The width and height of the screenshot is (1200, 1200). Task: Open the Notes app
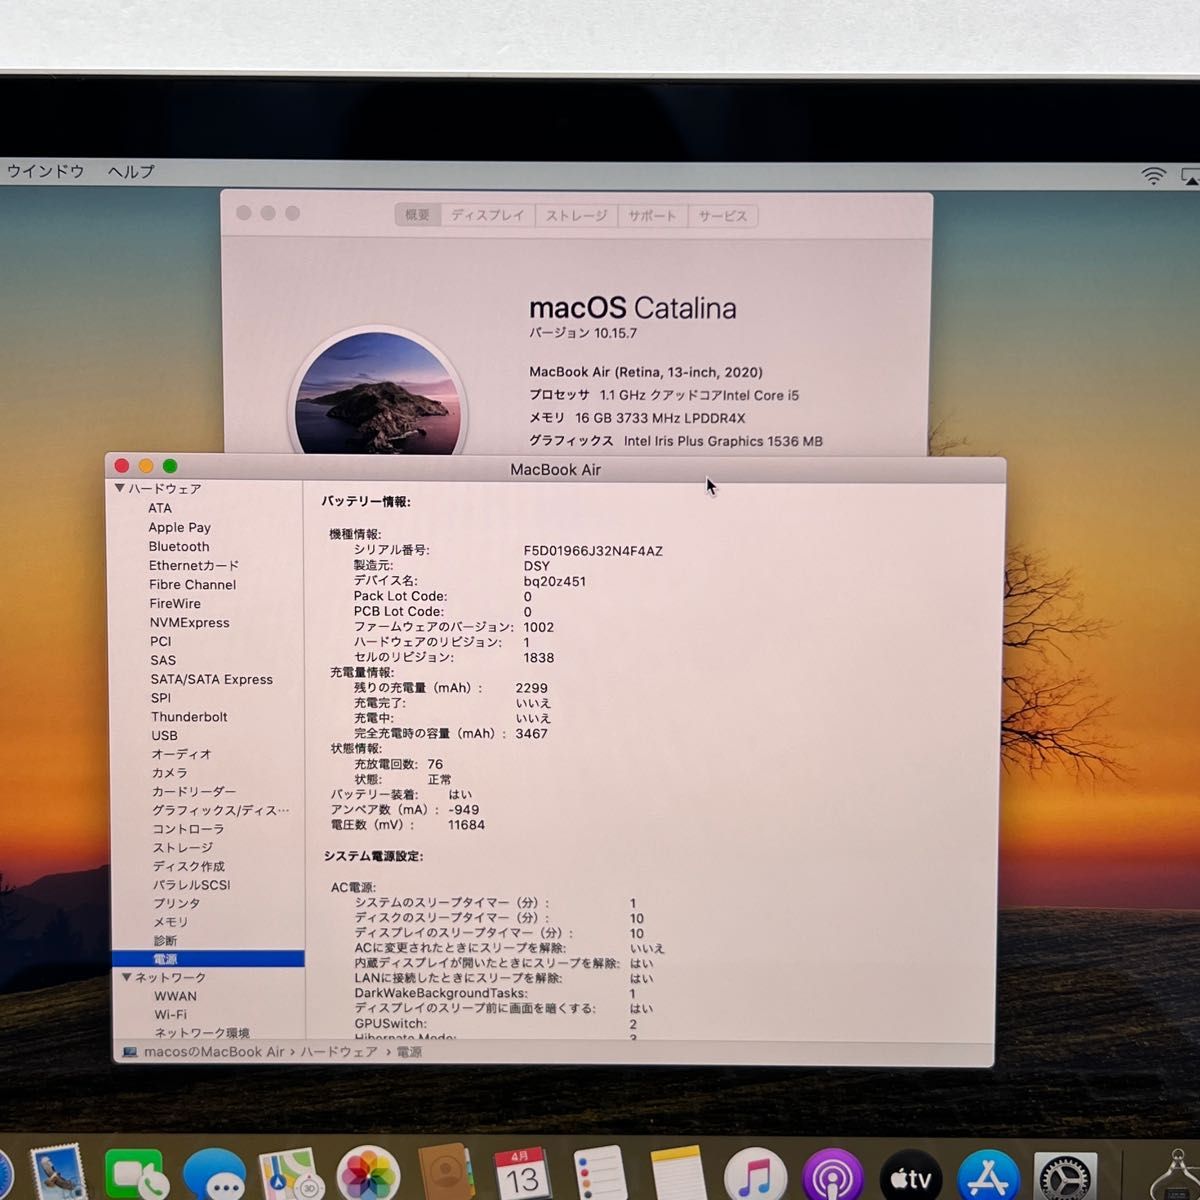[x=678, y=1174]
